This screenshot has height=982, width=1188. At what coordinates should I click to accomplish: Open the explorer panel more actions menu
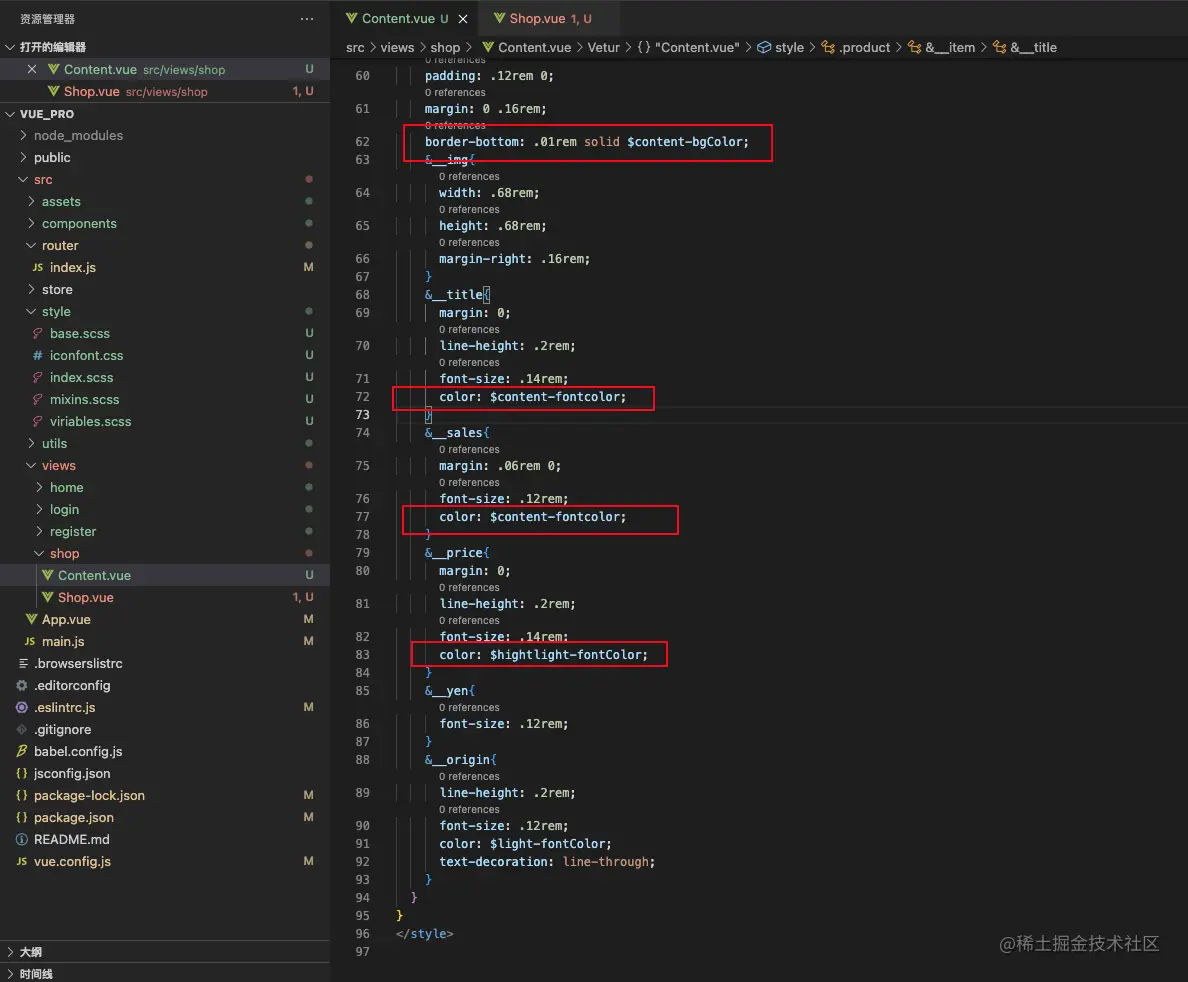click(x=306, y=19)
